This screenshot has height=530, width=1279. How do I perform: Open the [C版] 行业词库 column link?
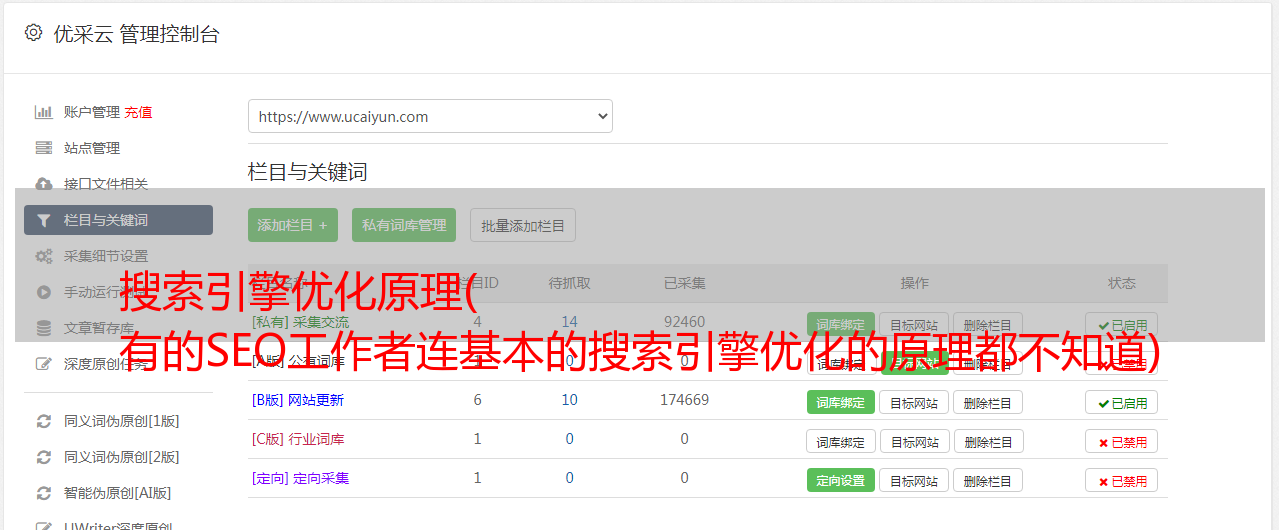click(298, 439)
